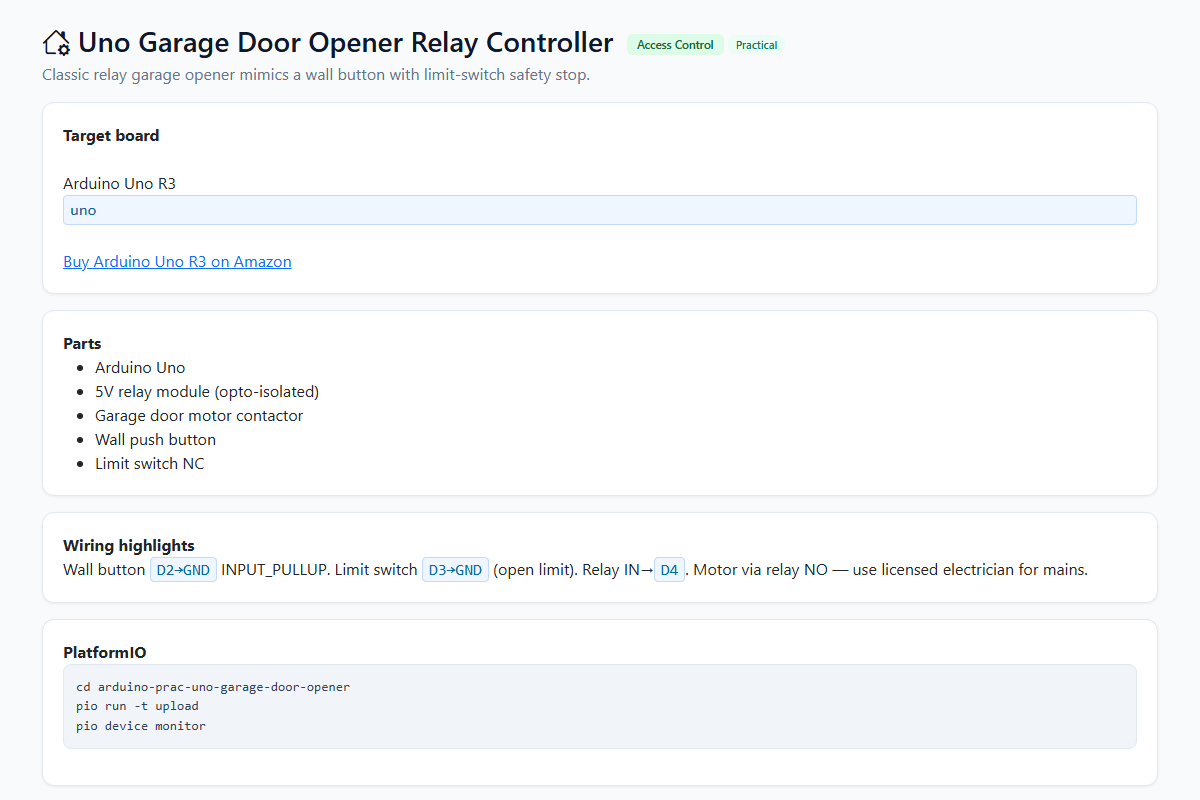Click '5V relay module (opto-isolated)' list item
This screenshot has width=1200, height=800.
(x=207, y=392)
